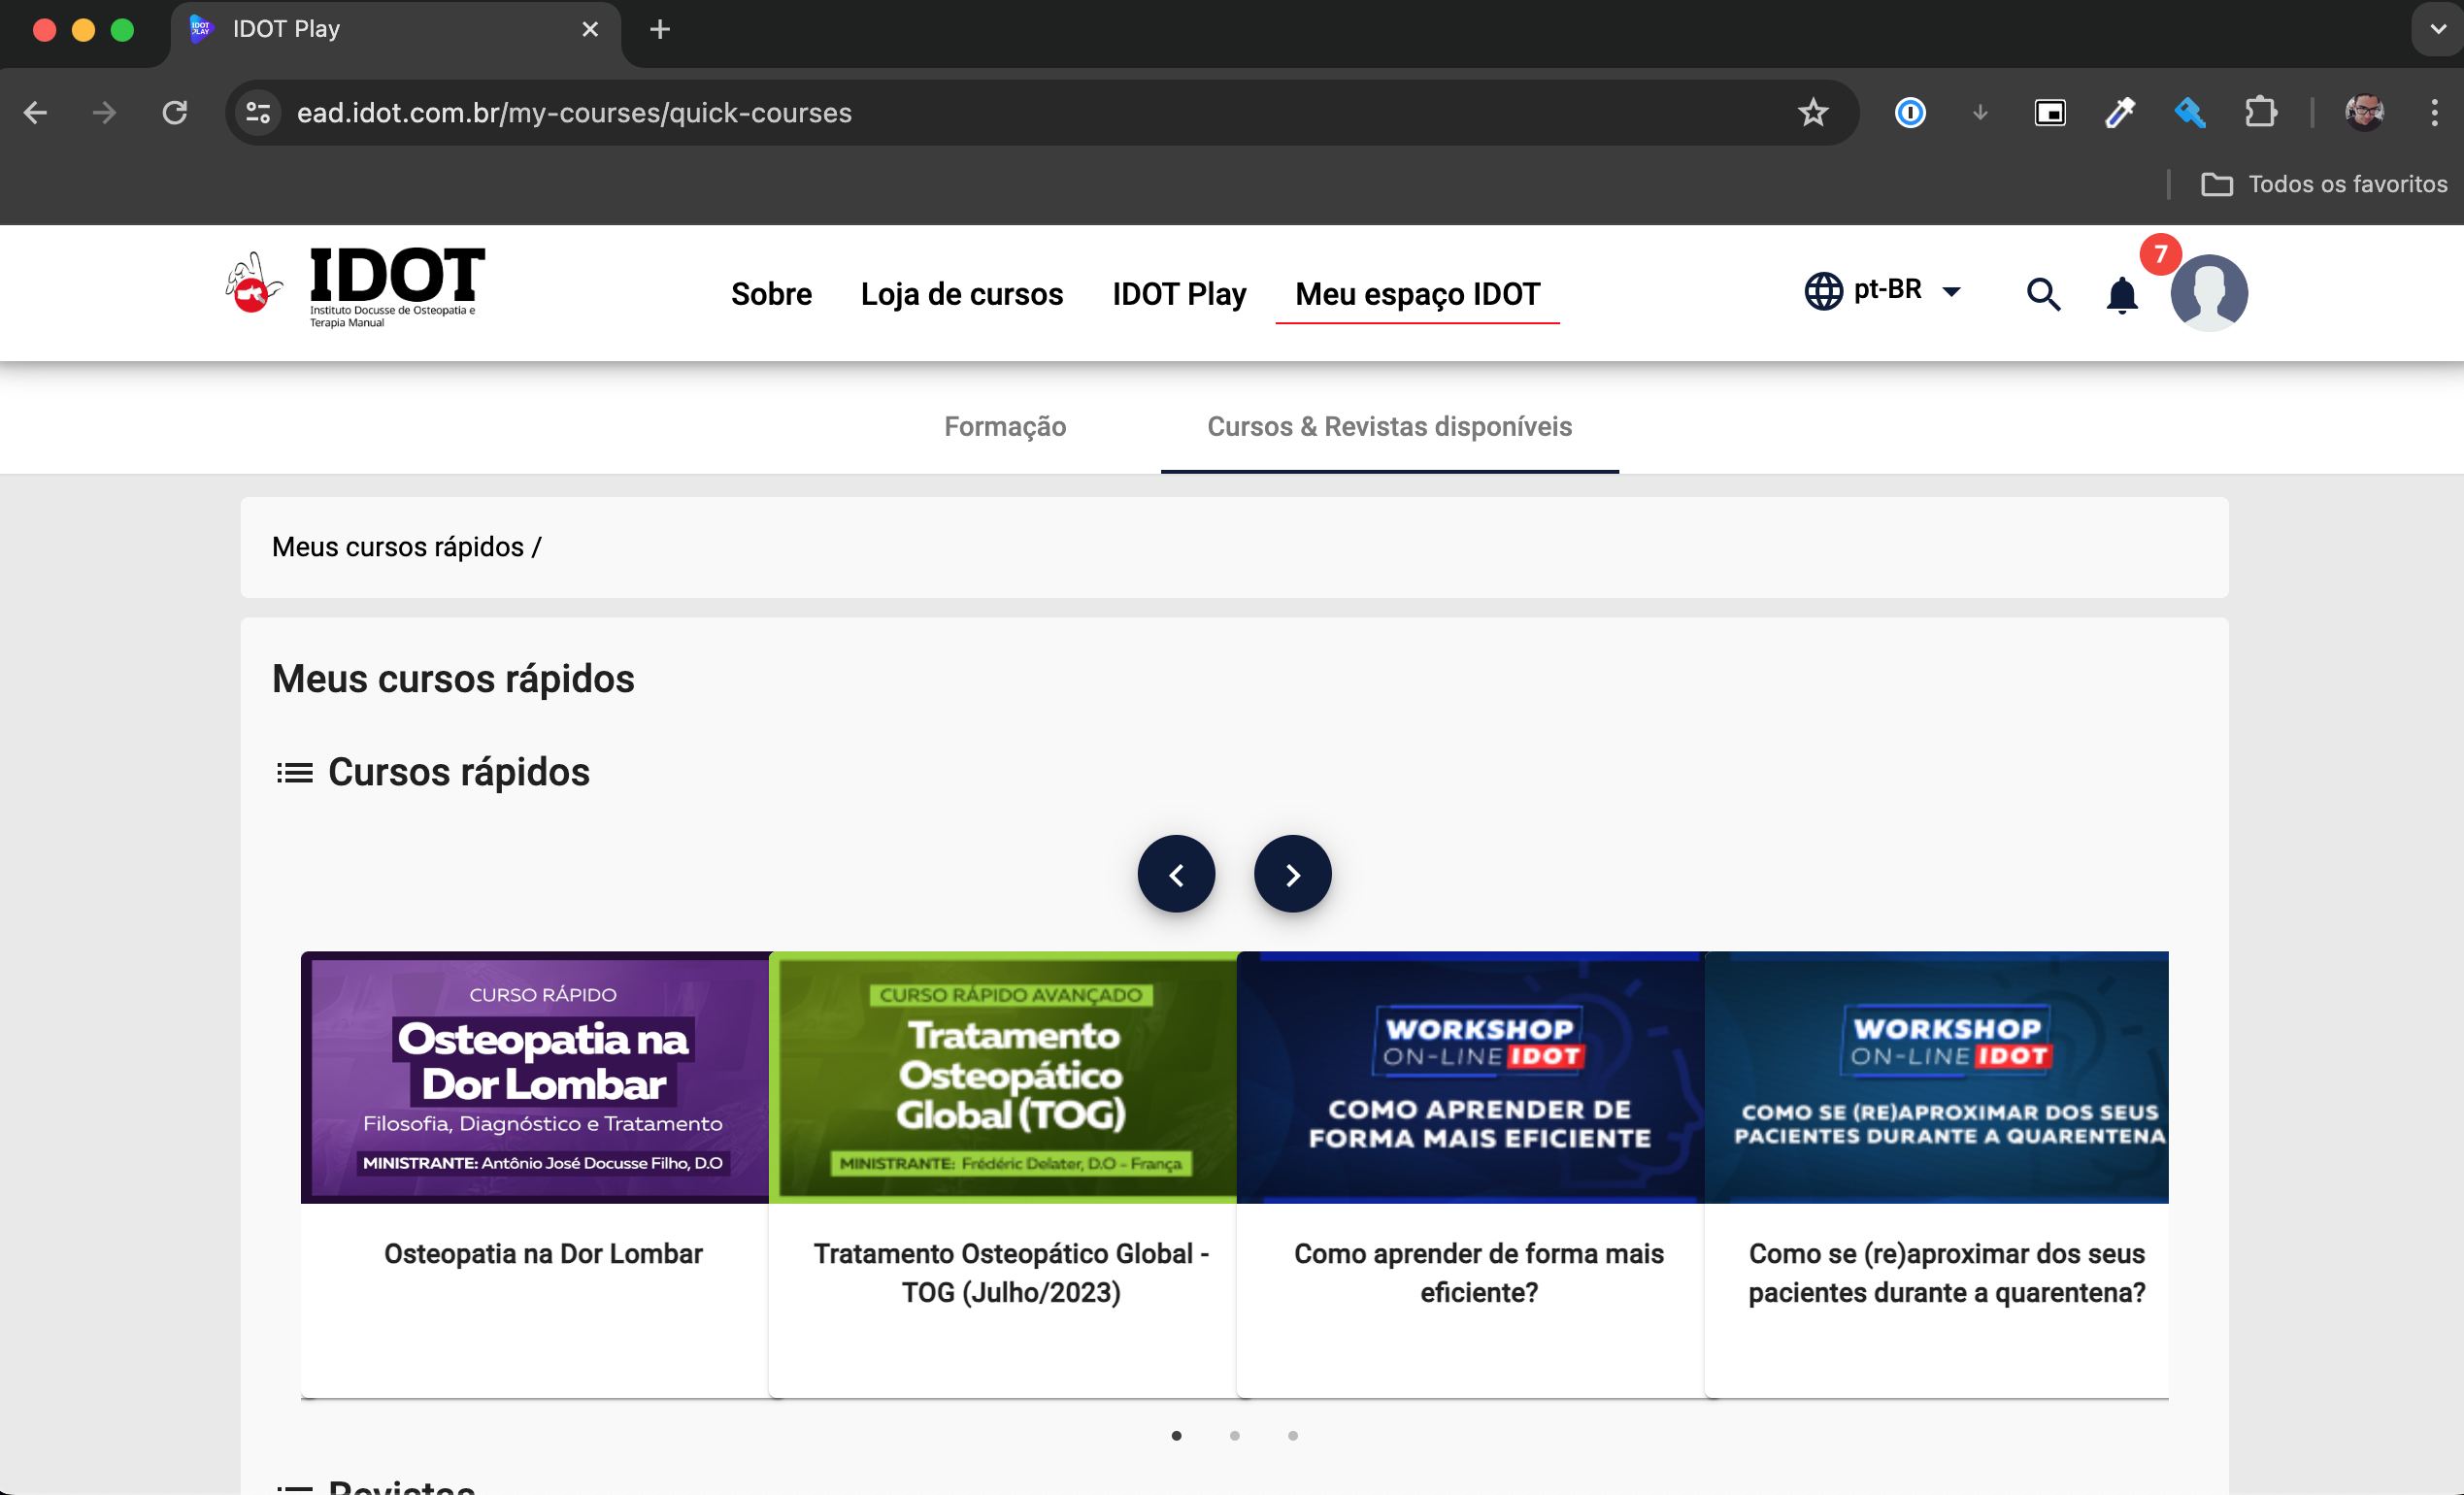
Task: Open the Chrome profile avatar
Action: pos(2365,113)
